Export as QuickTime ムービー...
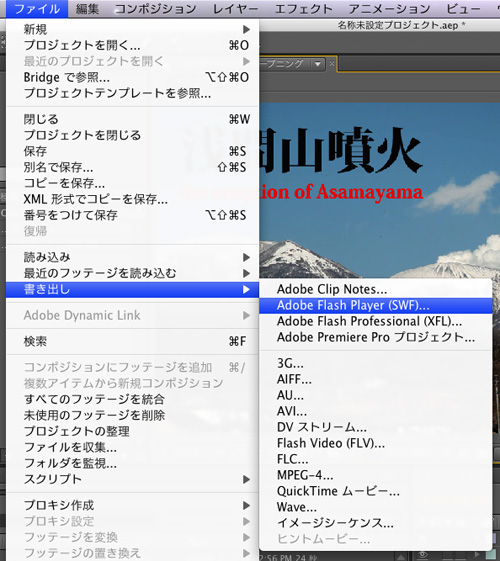 point(376,491)
